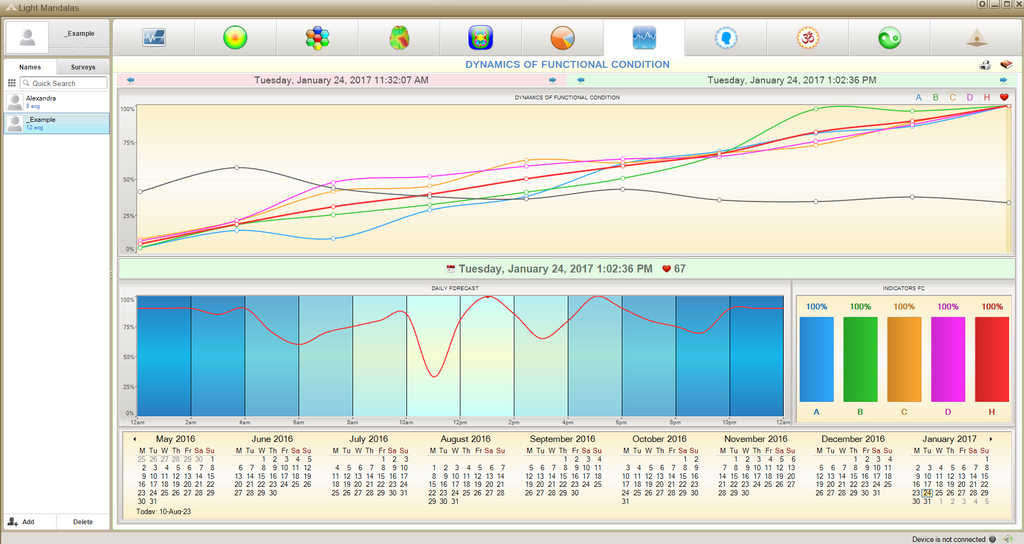Click the blue indicator bar A
Screen dimensions: 1024x544
[816, 359]
